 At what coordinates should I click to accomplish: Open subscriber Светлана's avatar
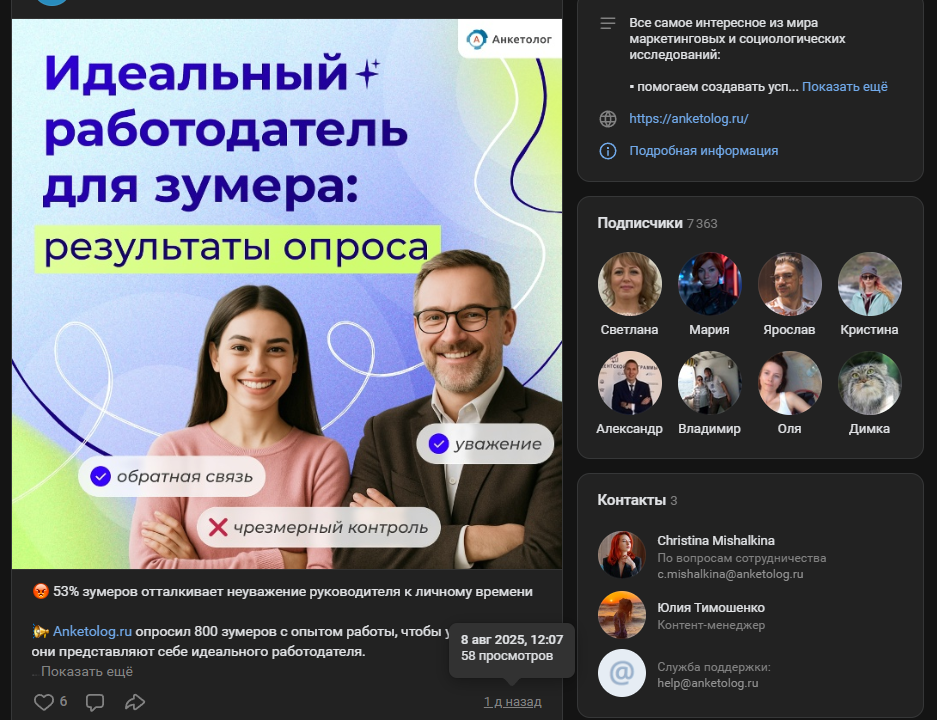coord(629,284)
